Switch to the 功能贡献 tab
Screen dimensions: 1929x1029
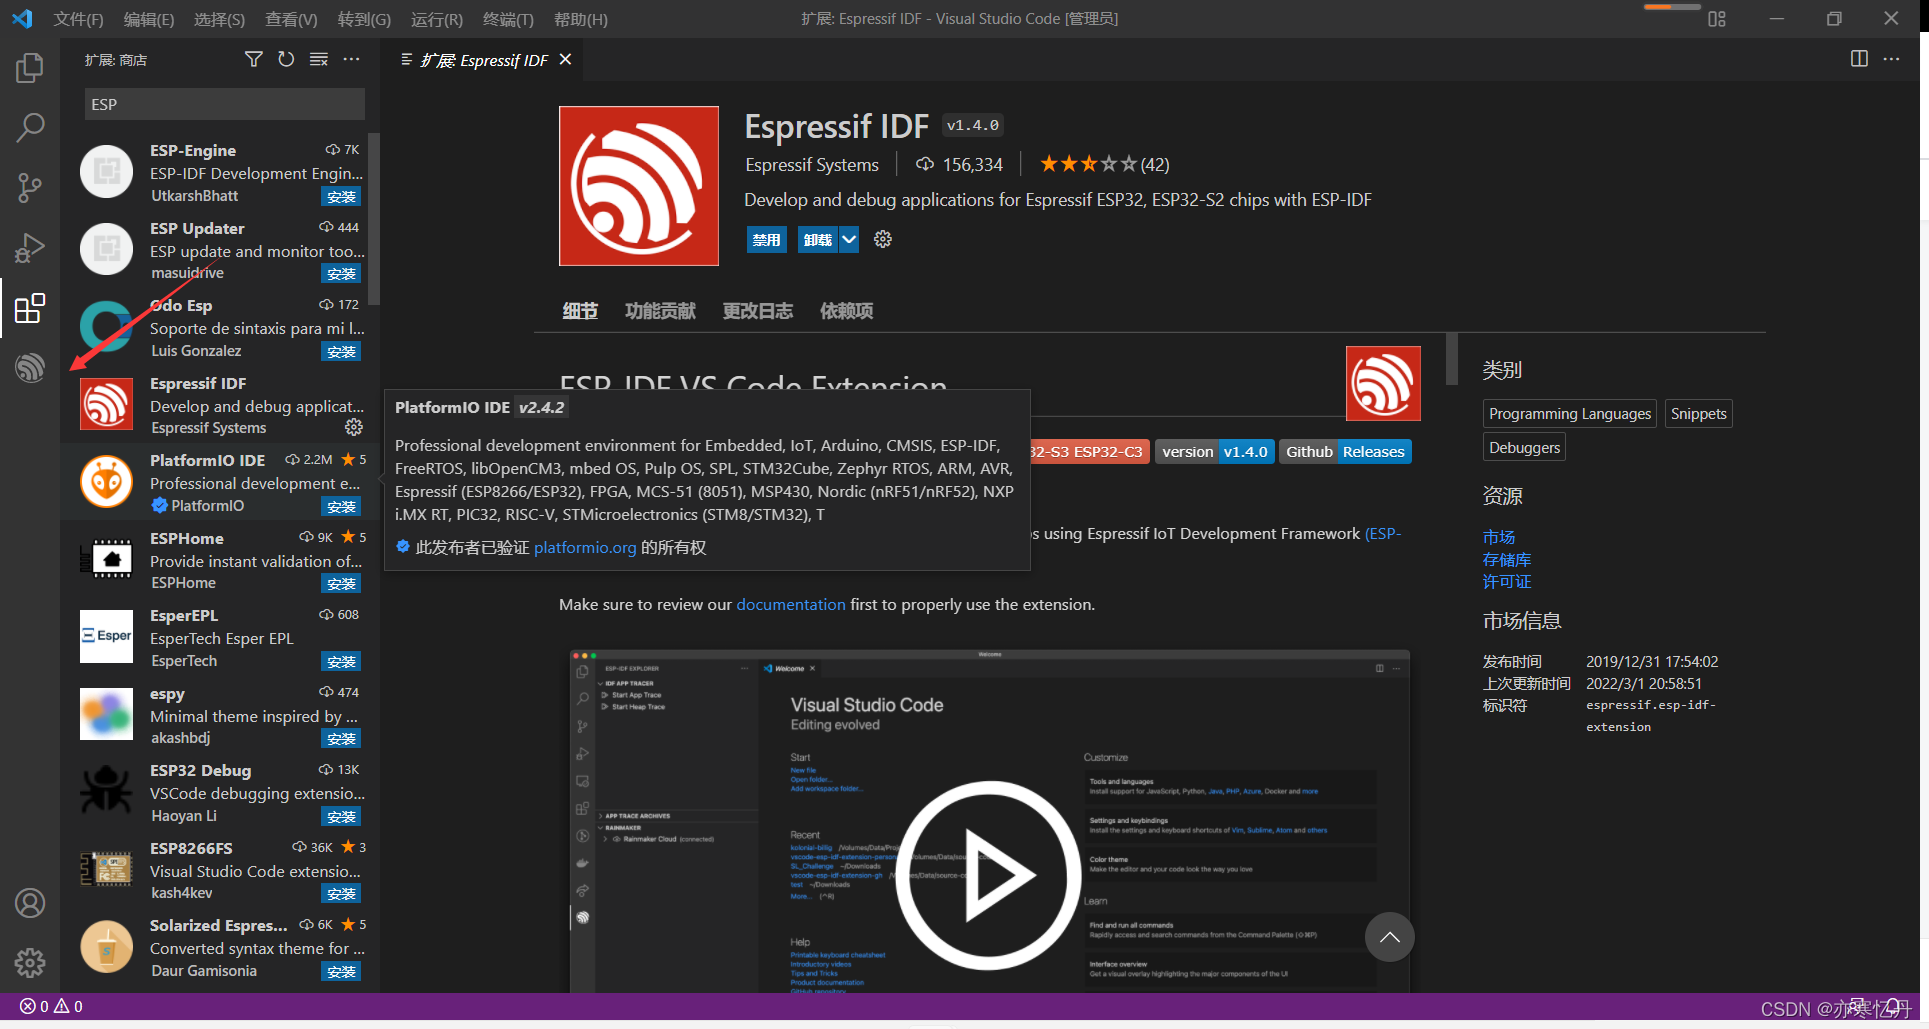[x=660, y=311]
